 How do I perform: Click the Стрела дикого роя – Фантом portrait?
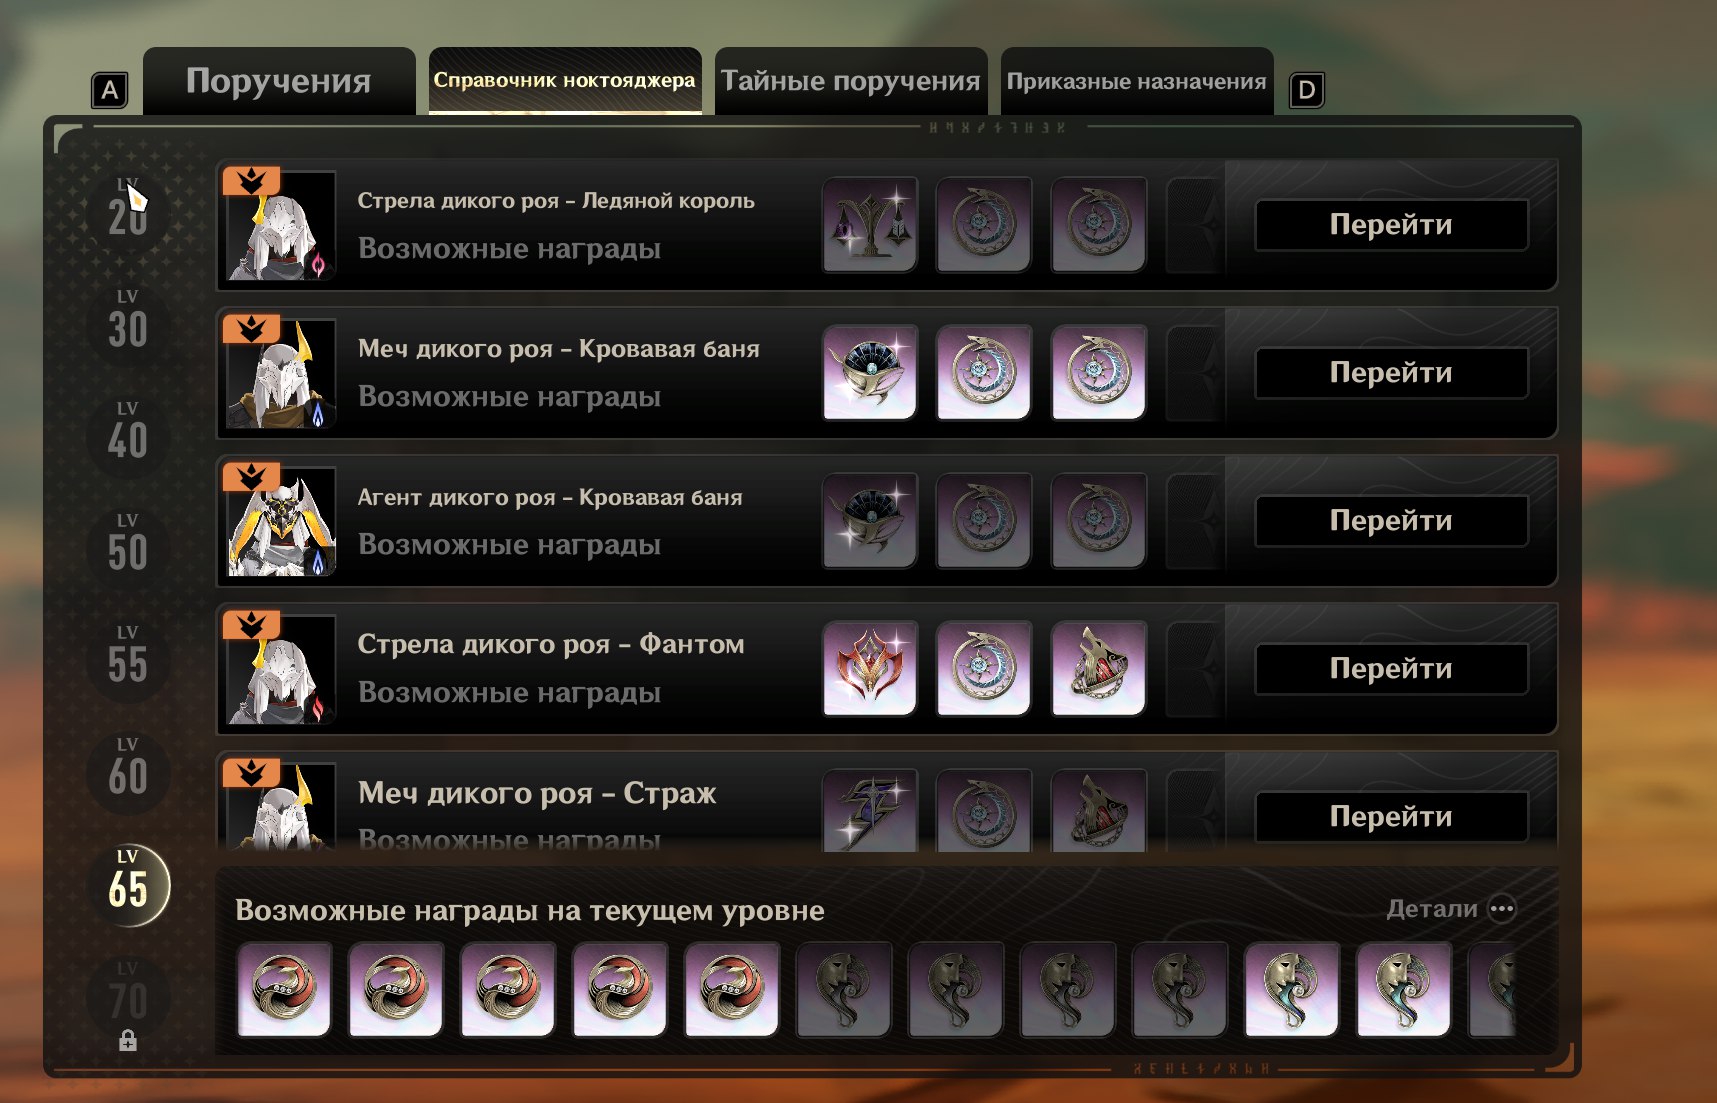(280, 668)
